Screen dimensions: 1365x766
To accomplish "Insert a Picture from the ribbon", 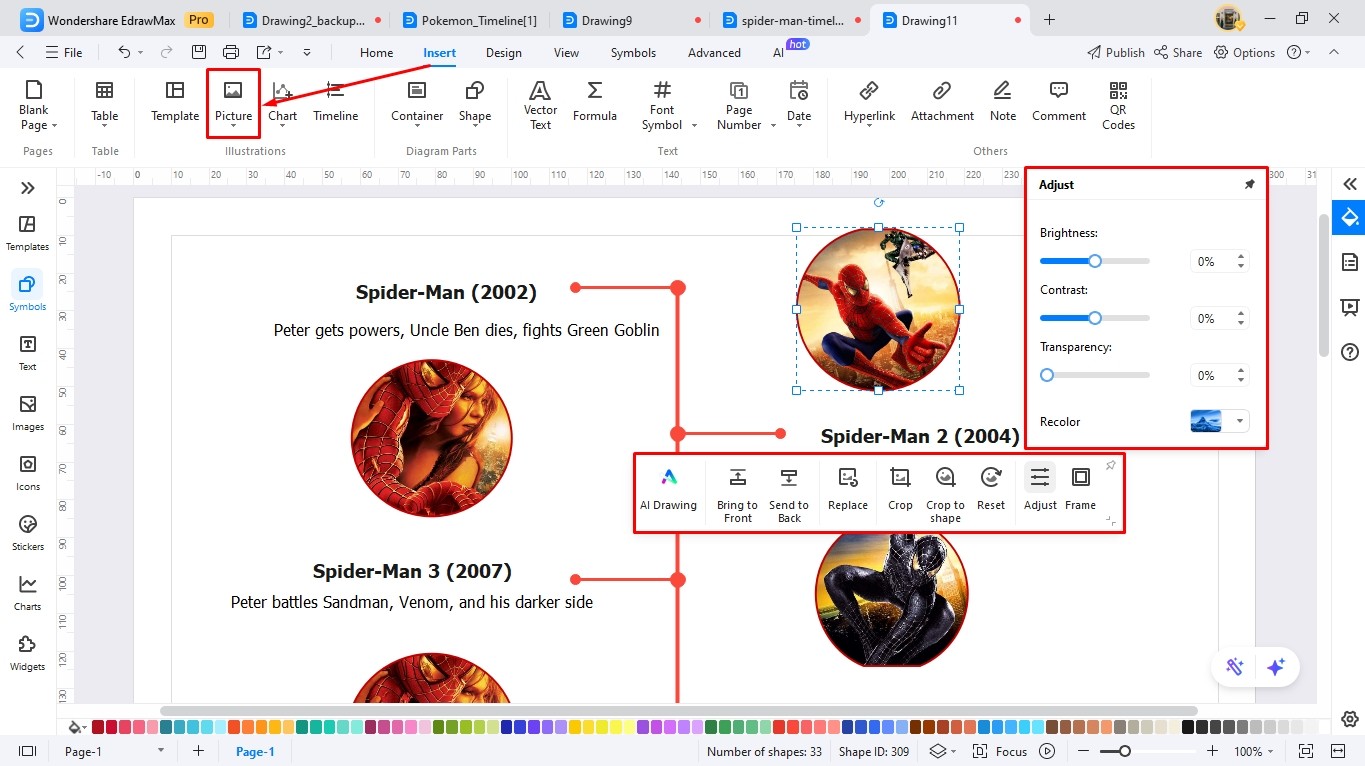I will point(233,103).
